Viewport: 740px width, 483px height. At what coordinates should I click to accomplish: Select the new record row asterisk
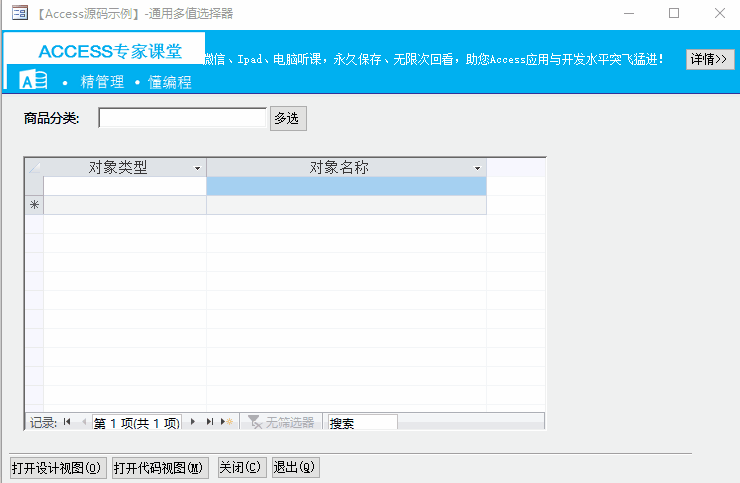34,205
